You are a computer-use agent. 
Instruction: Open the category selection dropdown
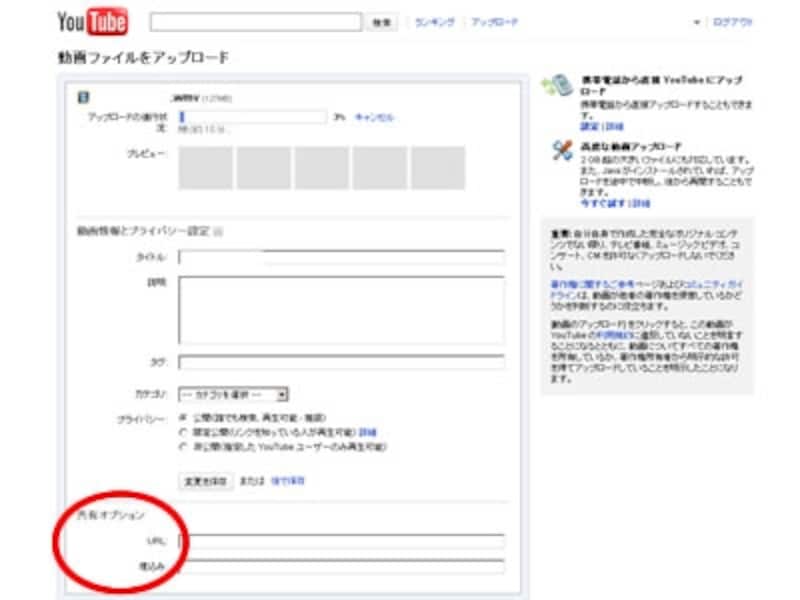[x=233, y=394]
